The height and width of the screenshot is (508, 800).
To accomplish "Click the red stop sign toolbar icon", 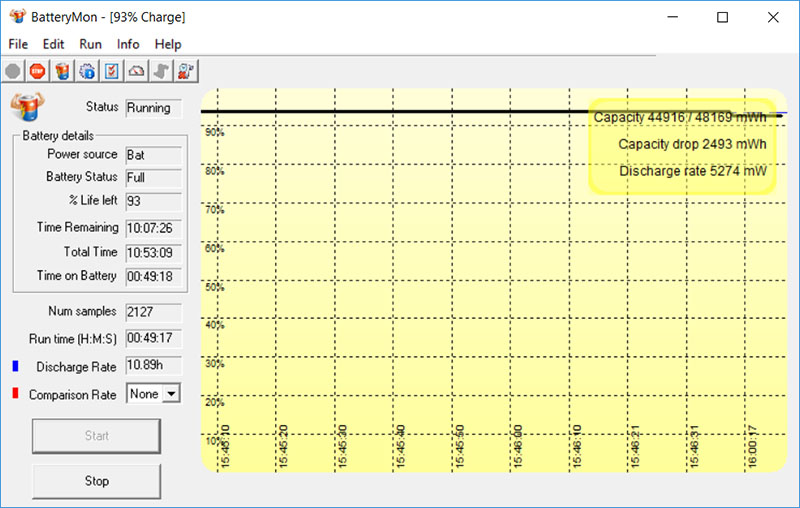I will point(37,71).
